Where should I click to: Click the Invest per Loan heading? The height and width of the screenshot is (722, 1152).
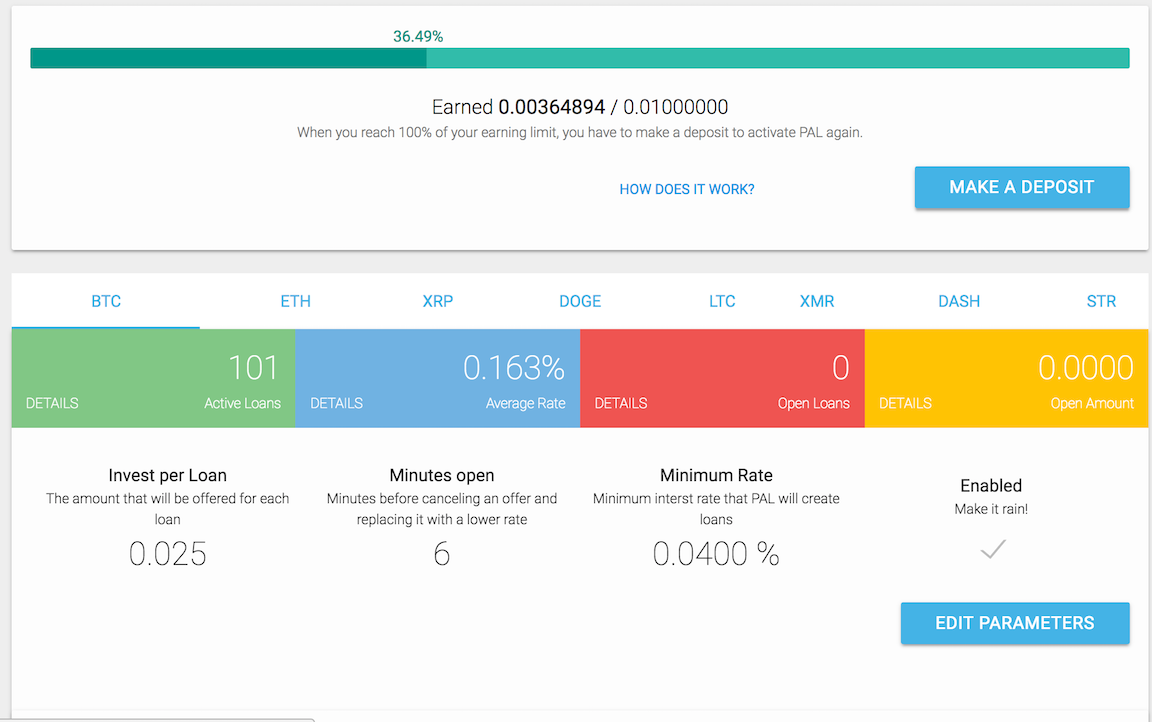(x=168, y=475)
